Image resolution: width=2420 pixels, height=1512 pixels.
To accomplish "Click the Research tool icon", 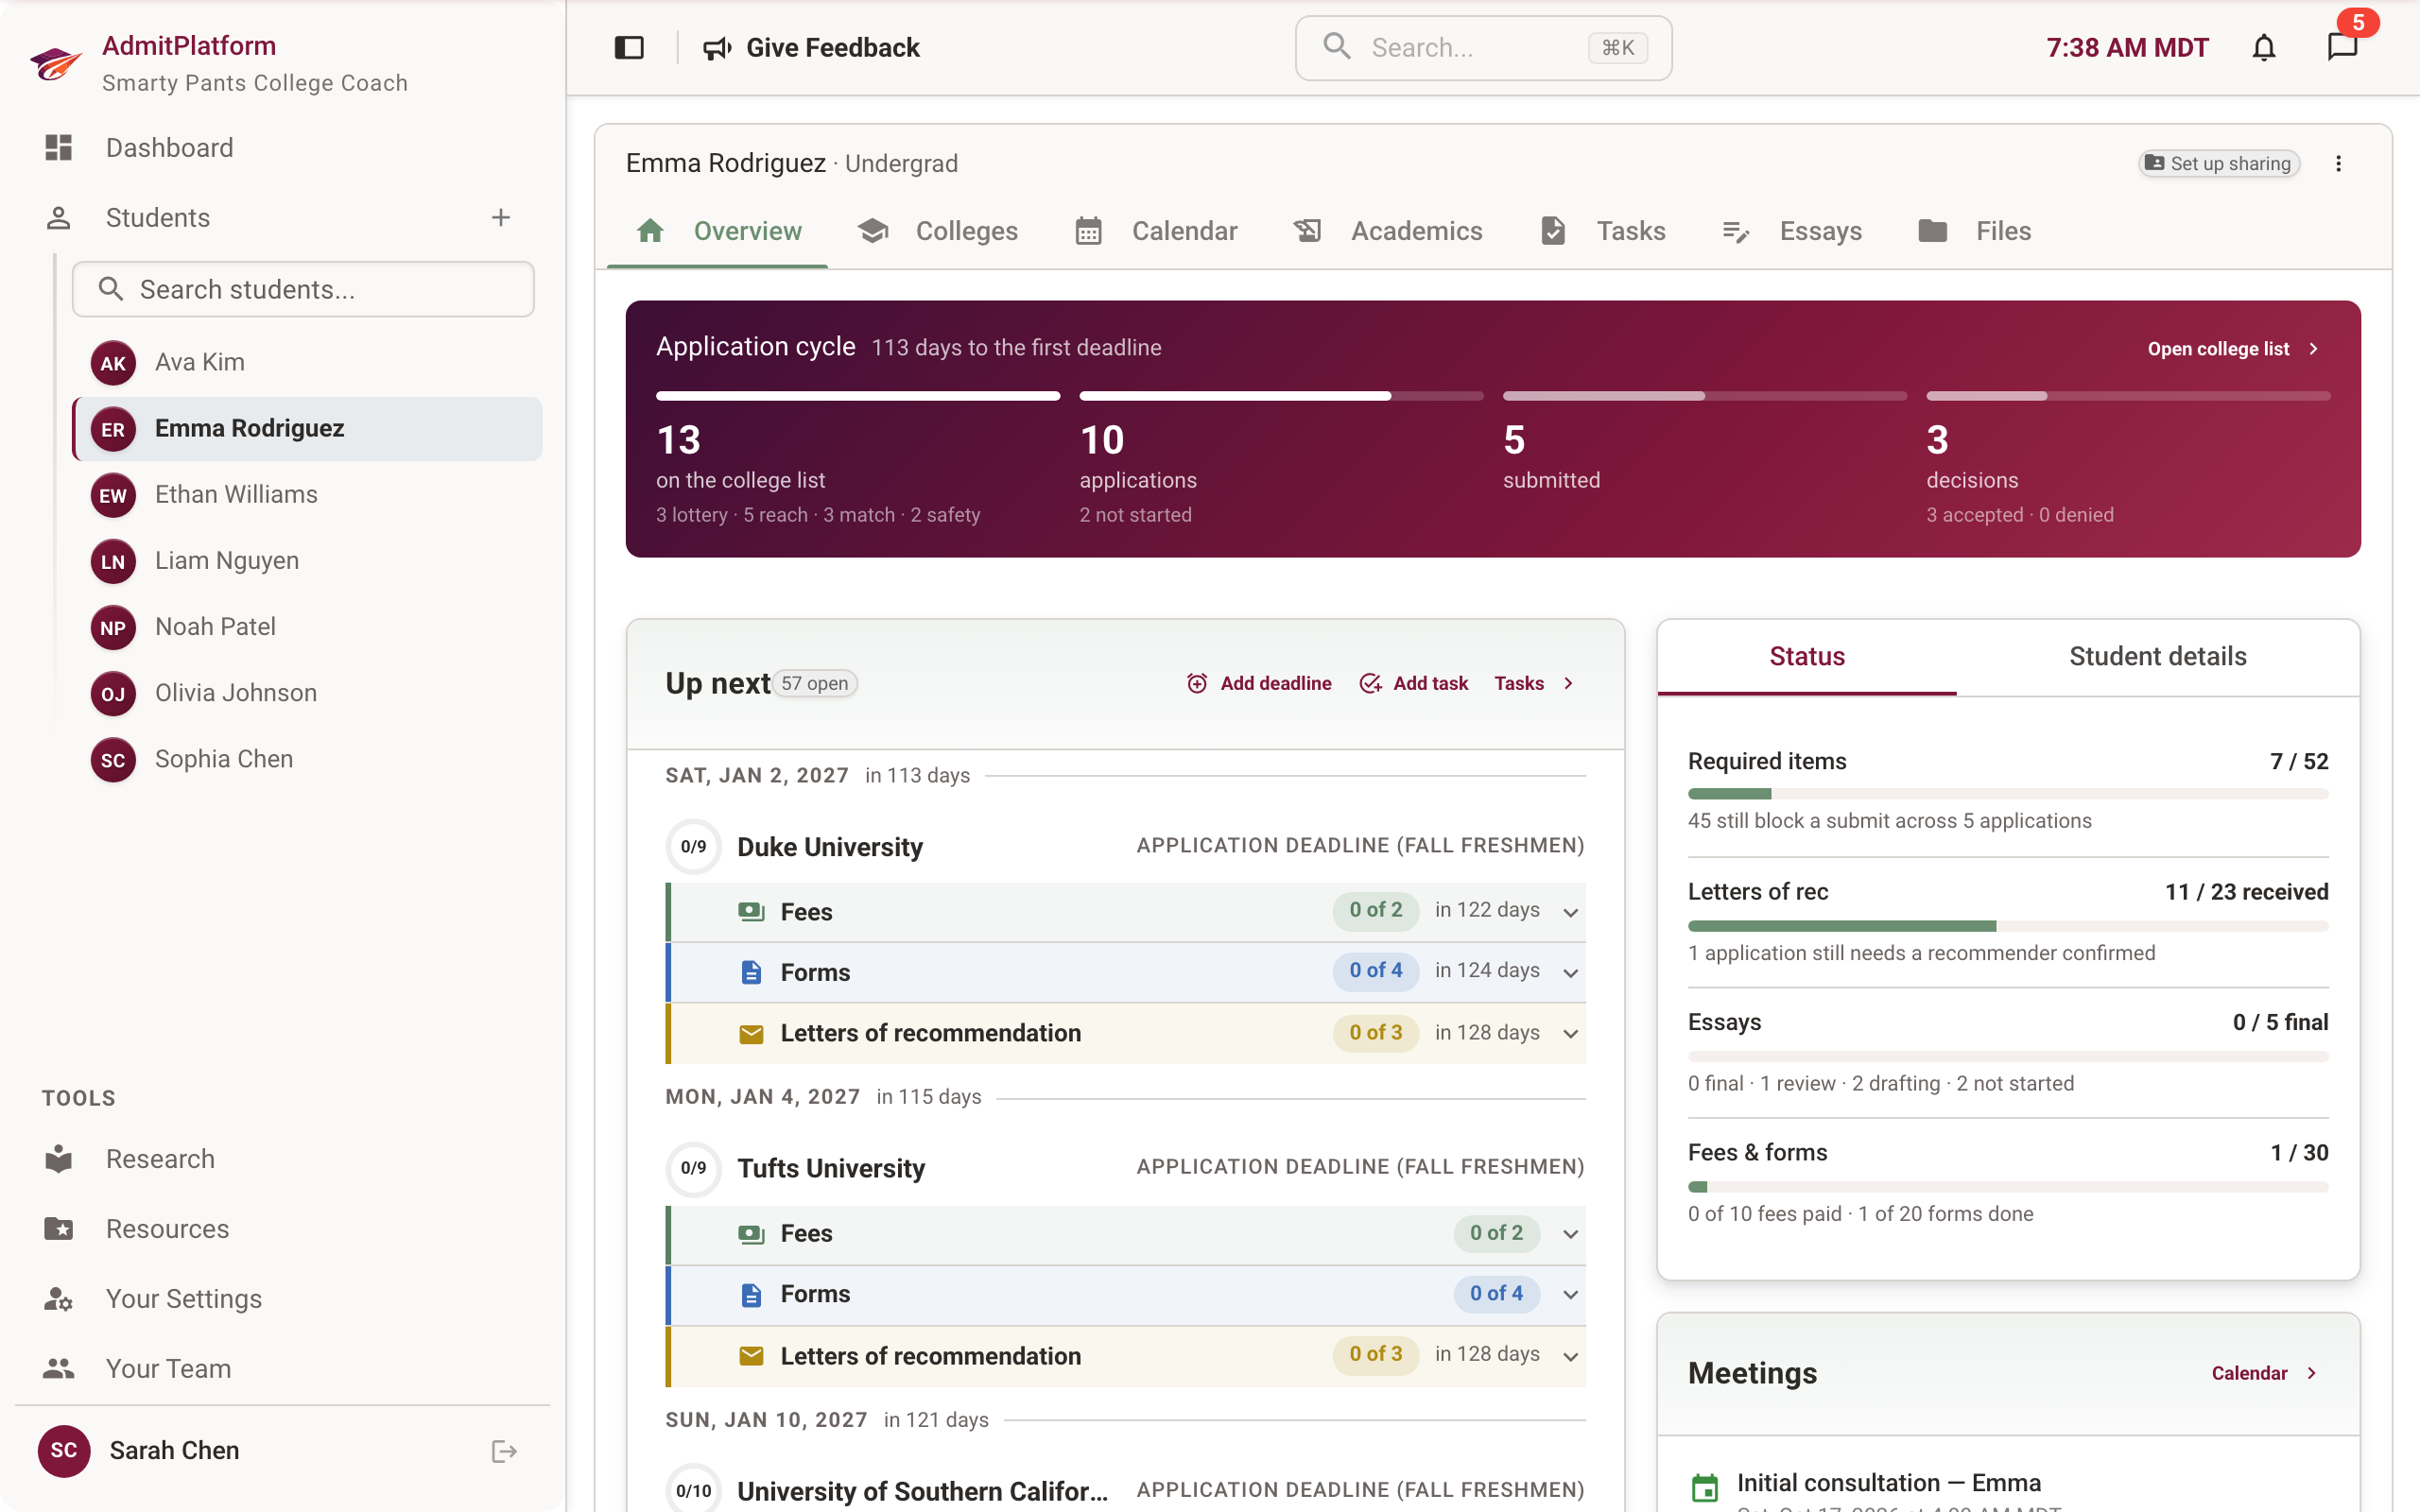I will click(x=59, y=1158).
